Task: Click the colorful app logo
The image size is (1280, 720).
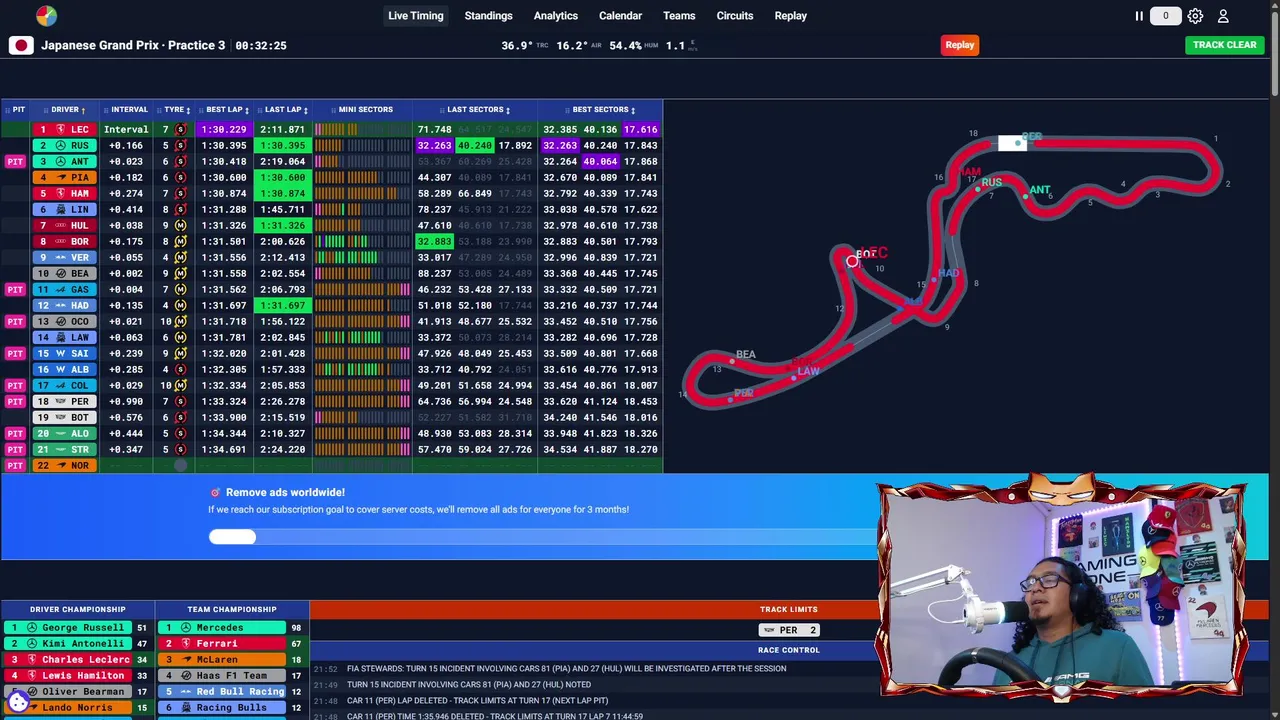Action: [46, 16]
